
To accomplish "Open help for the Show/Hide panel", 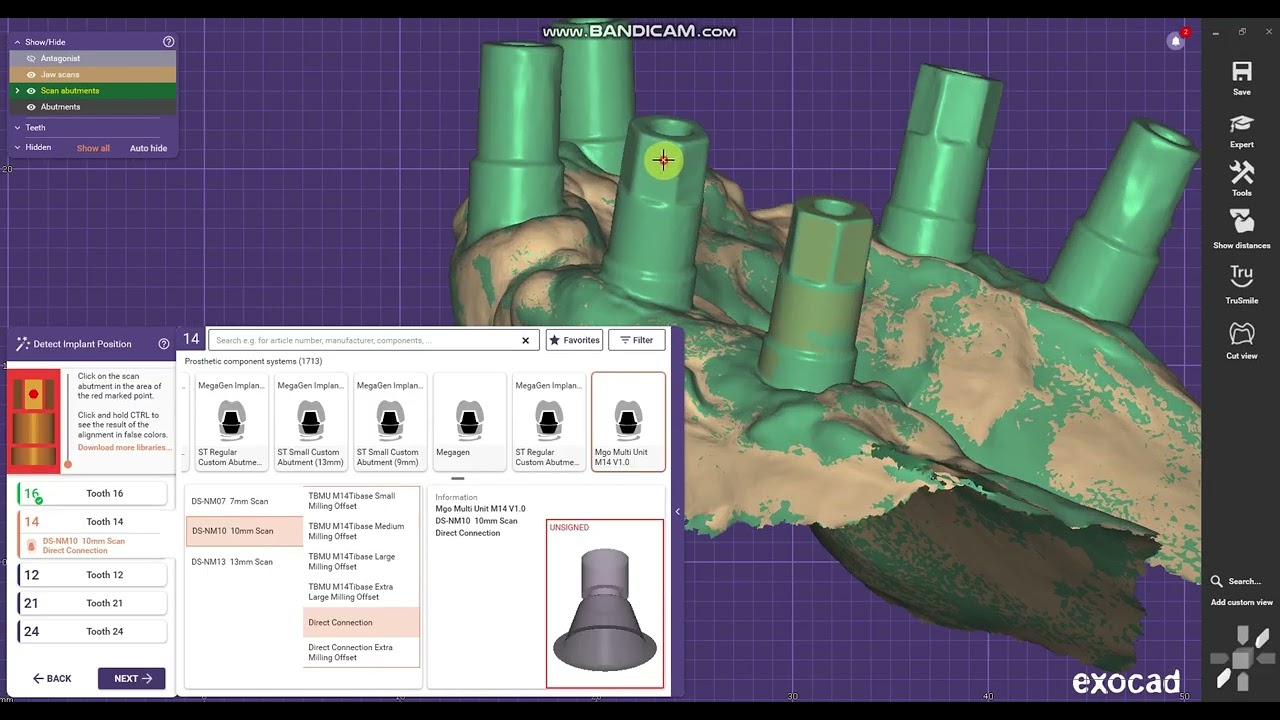I will click(x=168, y=42).
